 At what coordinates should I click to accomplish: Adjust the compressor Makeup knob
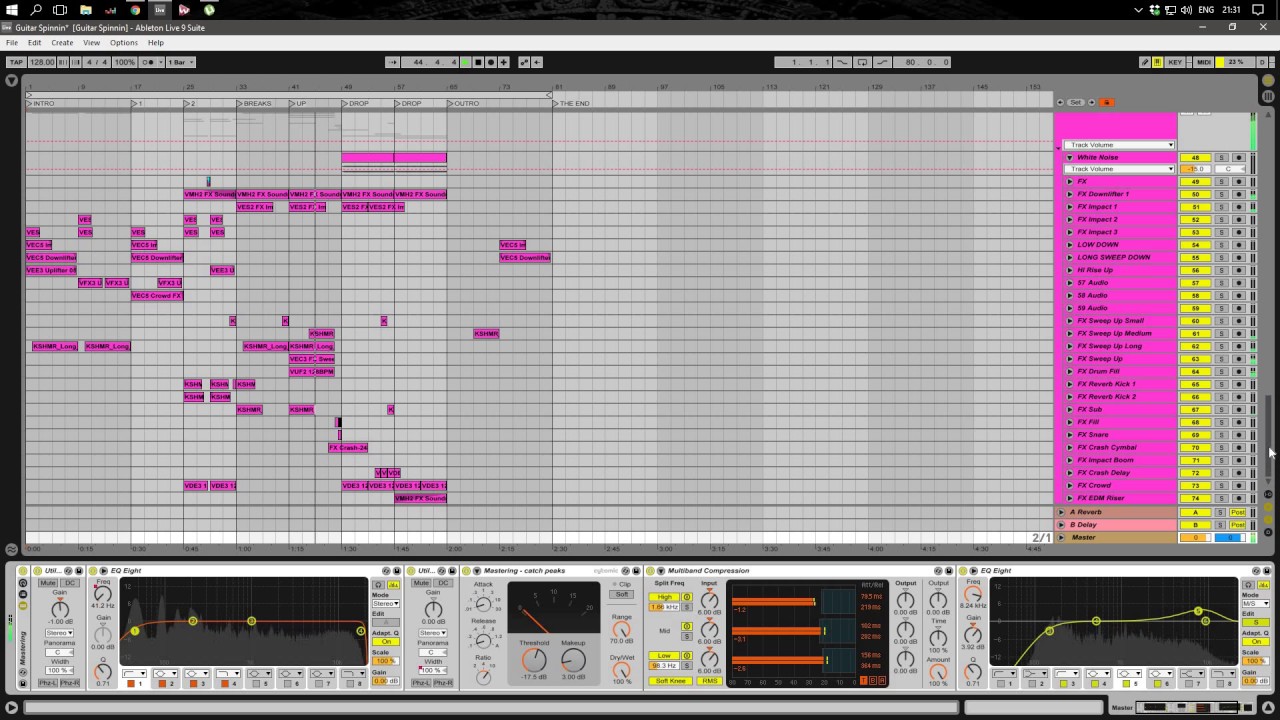(573, 660)
